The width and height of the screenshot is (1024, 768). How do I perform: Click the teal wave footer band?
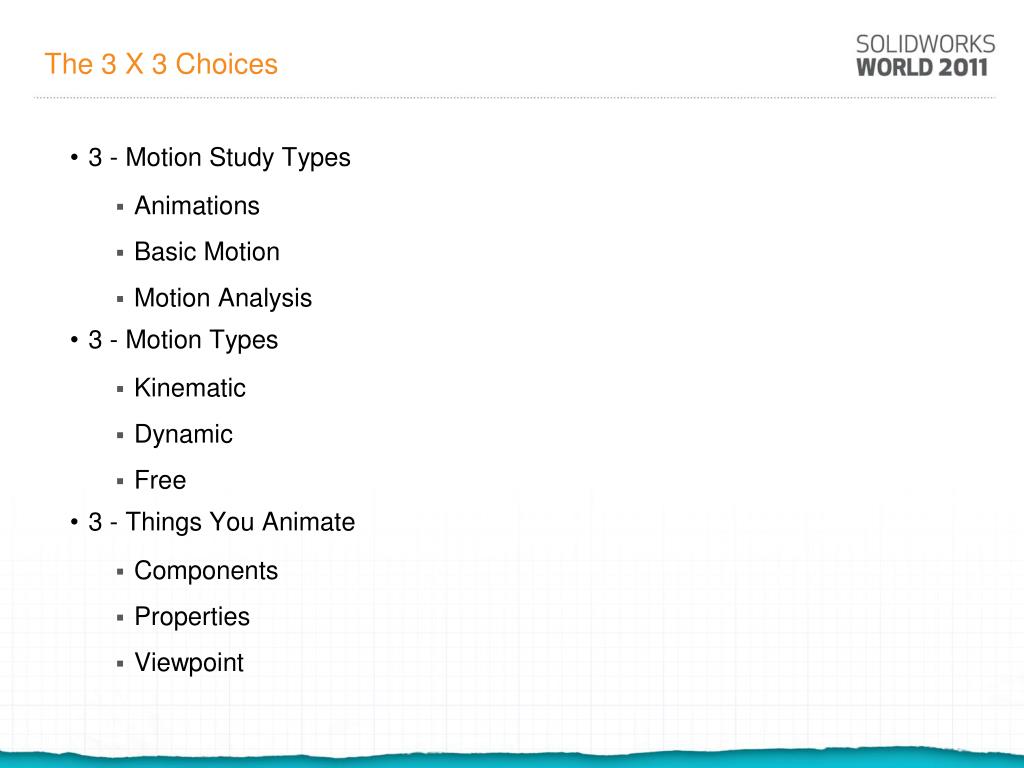512,759
